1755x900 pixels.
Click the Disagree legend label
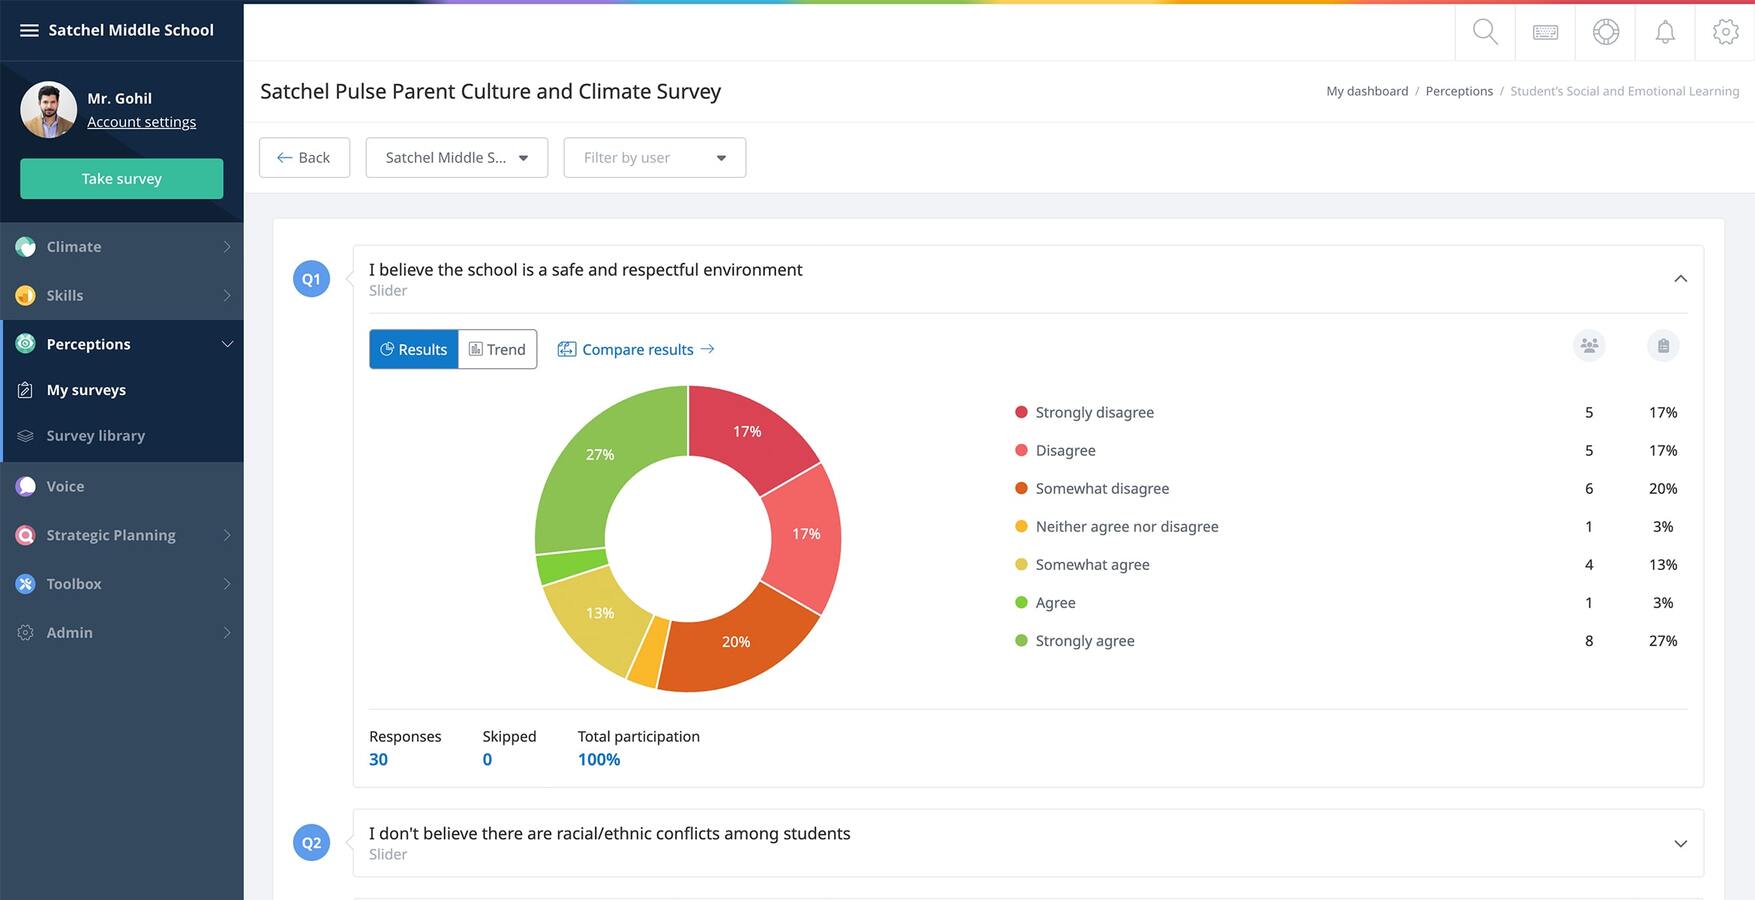(1065, 450)
